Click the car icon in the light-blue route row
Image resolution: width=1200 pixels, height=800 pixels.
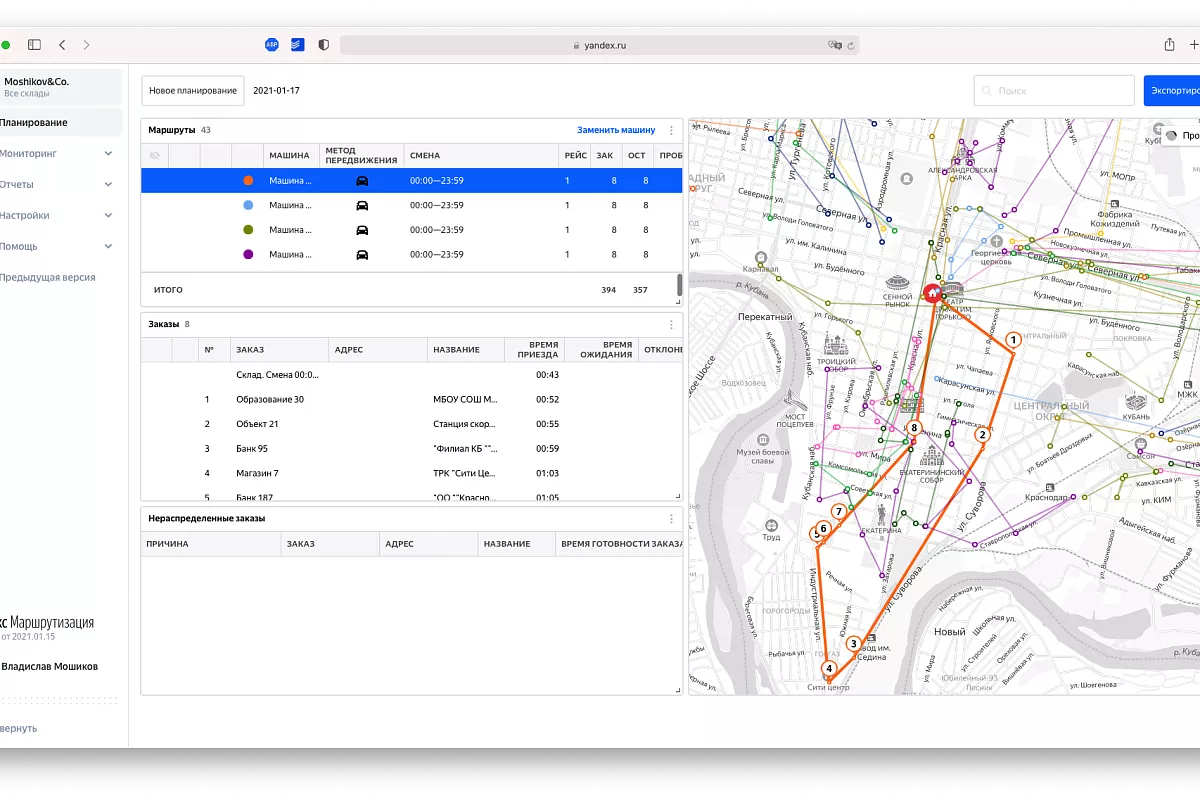(362, 205)
